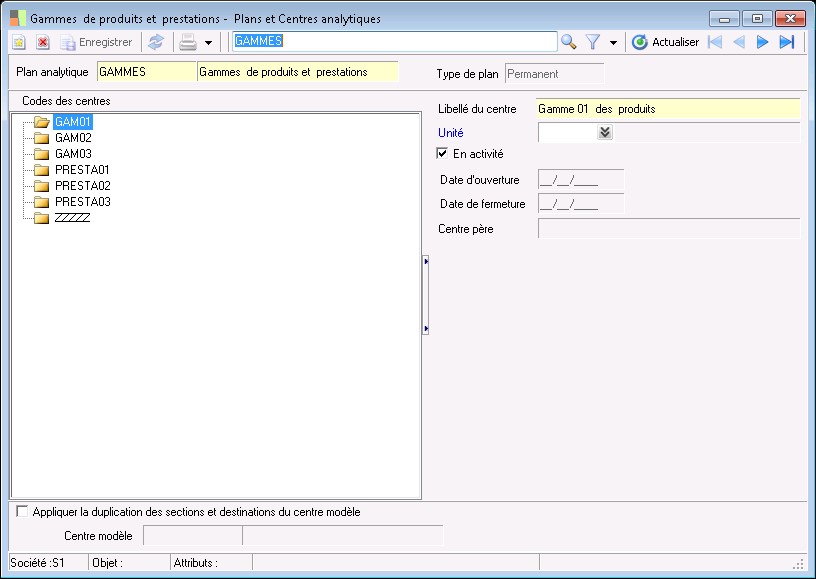
Task: Go to the next record arrow
Action: pos(762,42)
